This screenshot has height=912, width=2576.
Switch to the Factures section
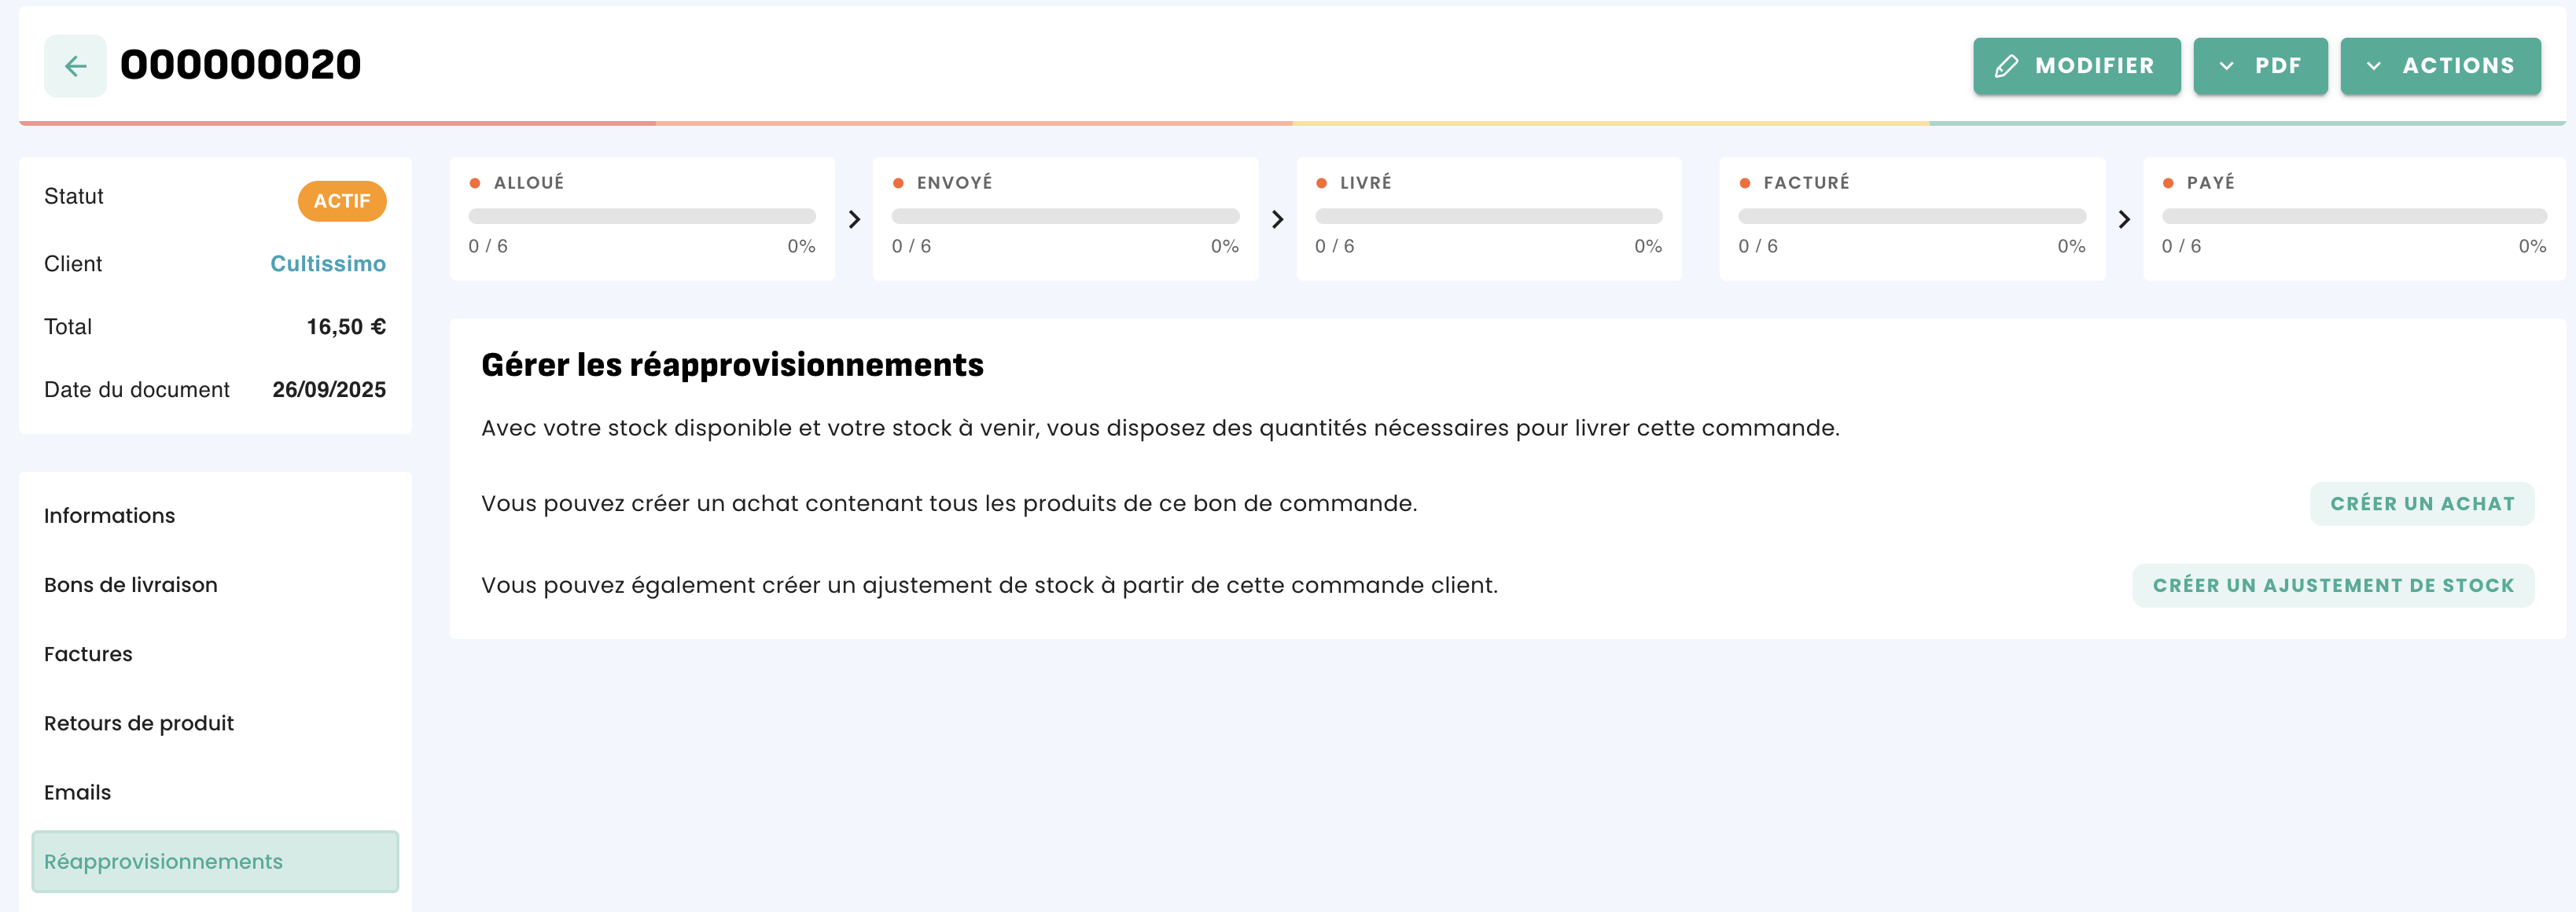pyautogui.click(x=88, y=654)
